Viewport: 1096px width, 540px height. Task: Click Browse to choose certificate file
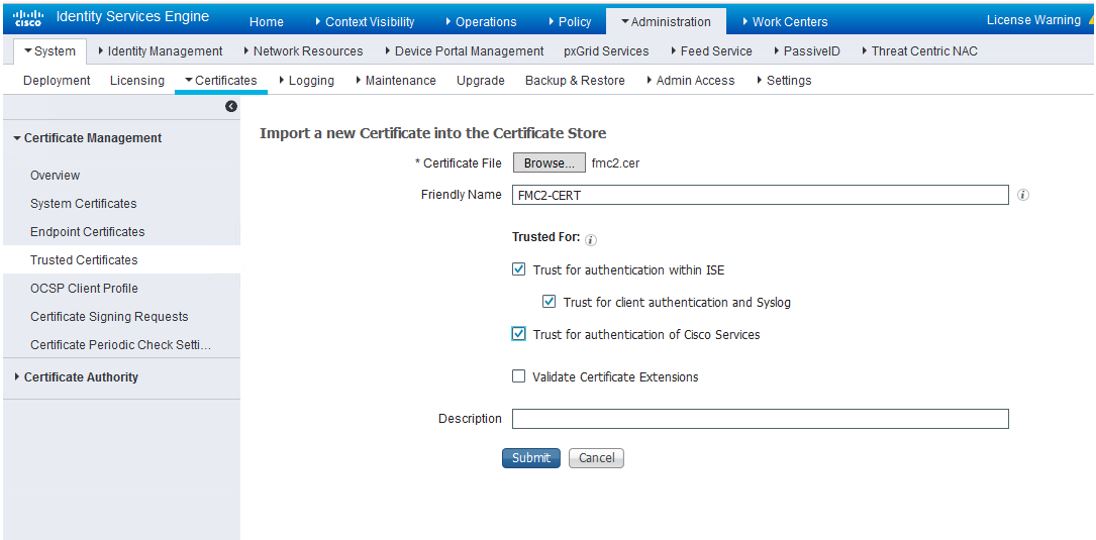[x=549, y=163]
